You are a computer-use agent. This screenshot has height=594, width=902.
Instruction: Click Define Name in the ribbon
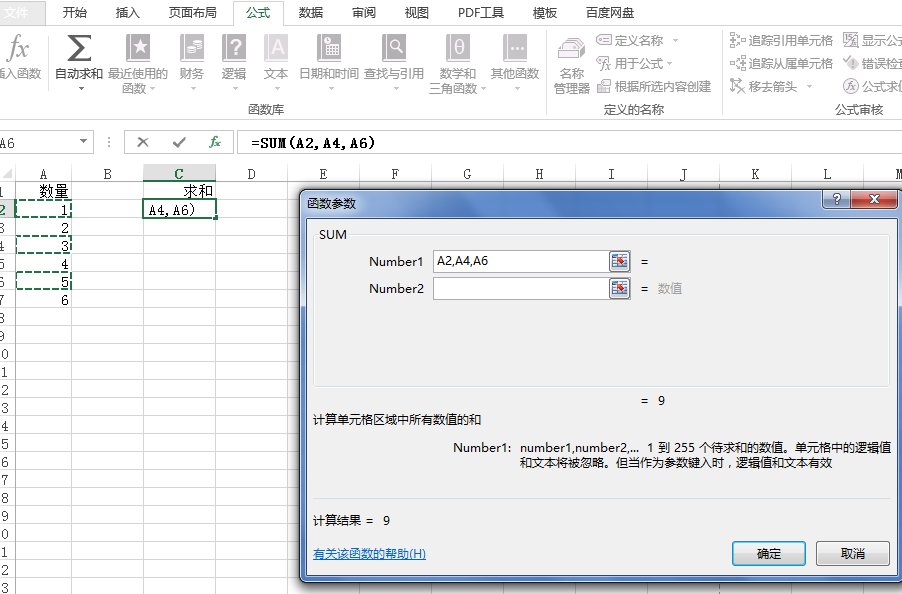tap(629, 40)
